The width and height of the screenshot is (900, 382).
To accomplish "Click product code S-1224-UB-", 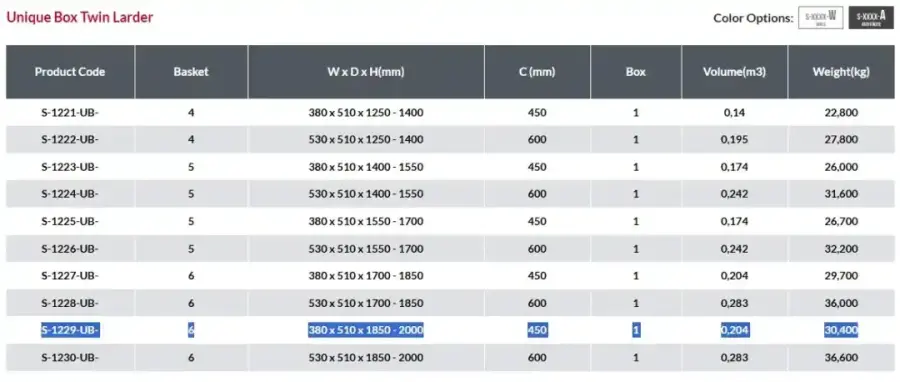I will pos(70,194).
